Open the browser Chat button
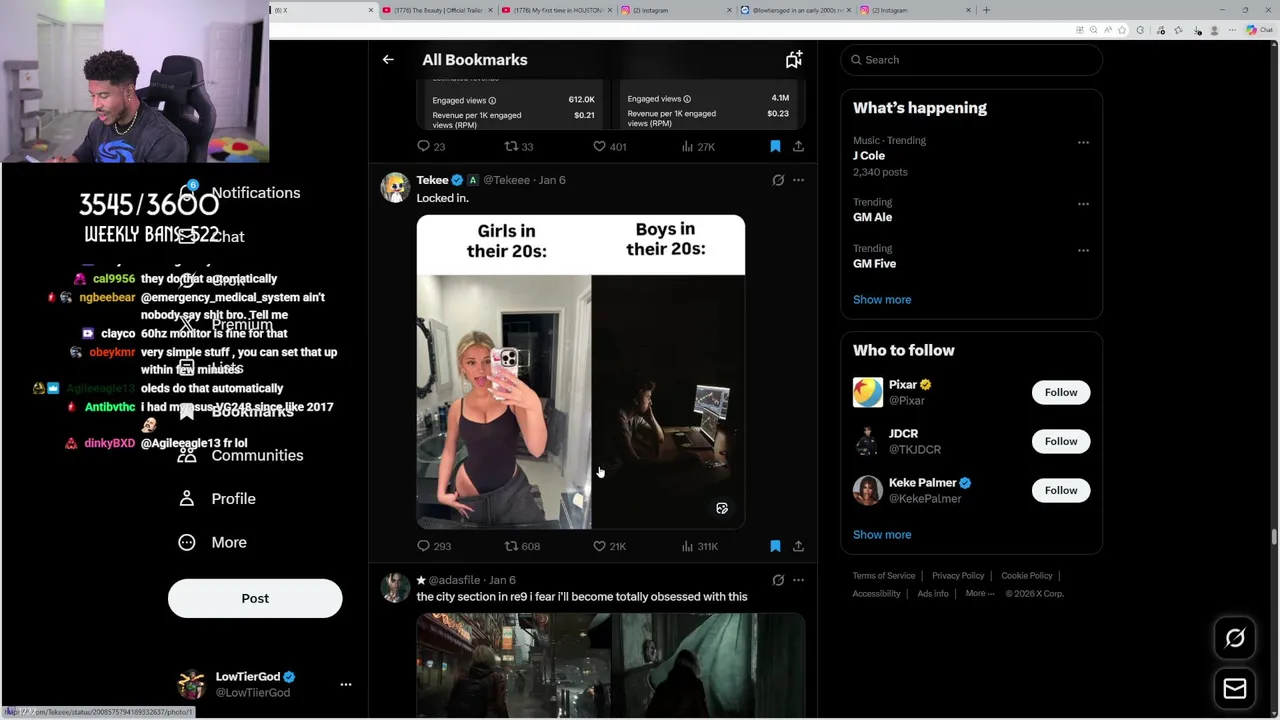 pyautogui.click(x=1259, y=30)
